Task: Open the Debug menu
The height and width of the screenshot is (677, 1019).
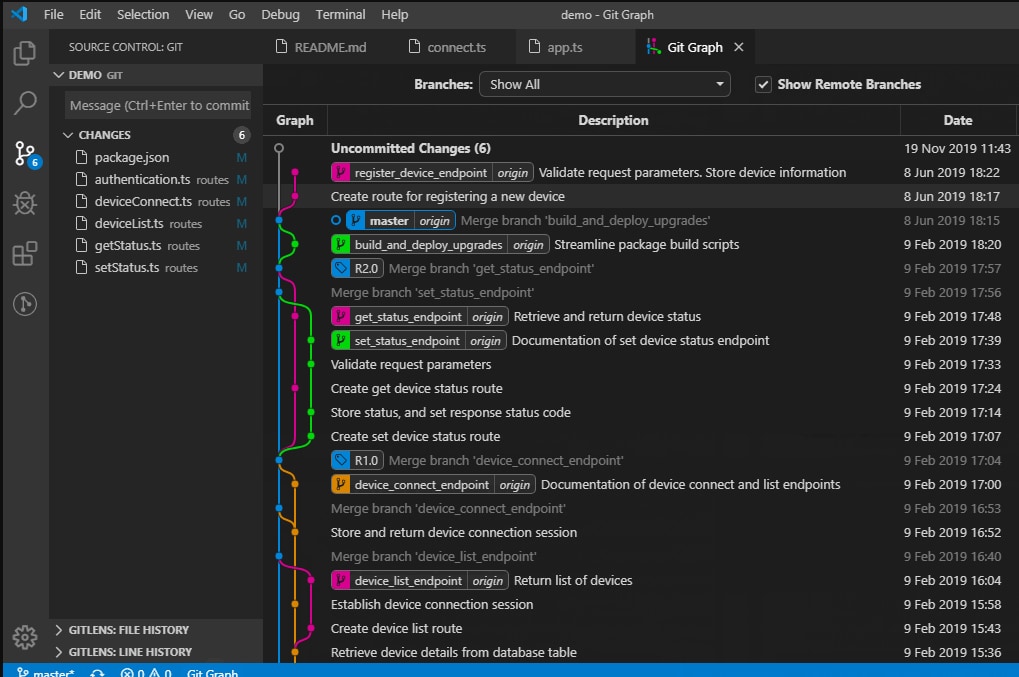Action: [280, 14]
